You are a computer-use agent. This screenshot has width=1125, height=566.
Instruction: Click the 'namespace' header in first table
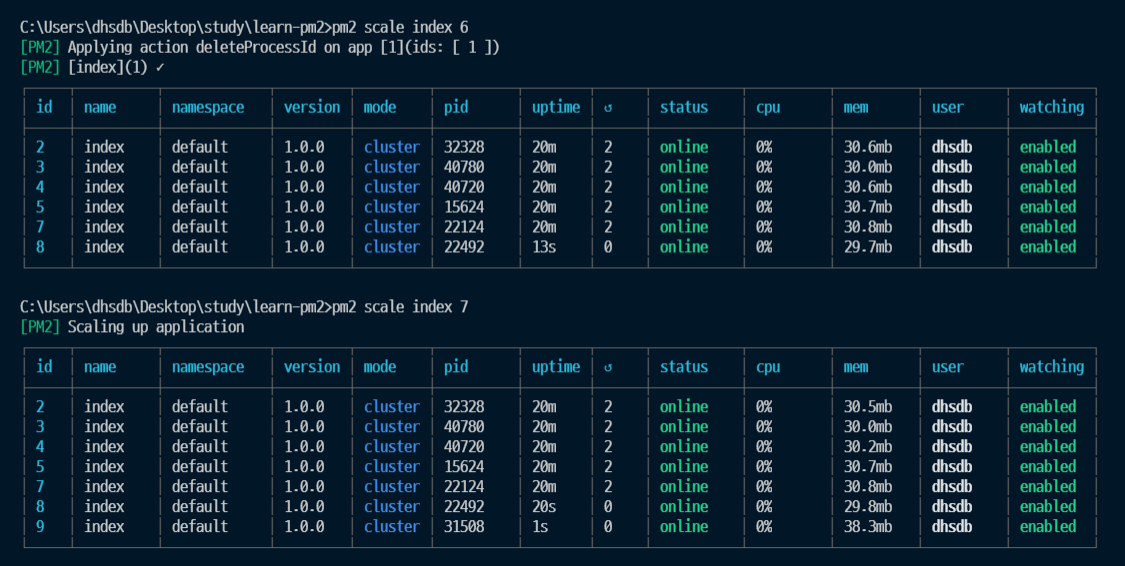click(208, 108)
